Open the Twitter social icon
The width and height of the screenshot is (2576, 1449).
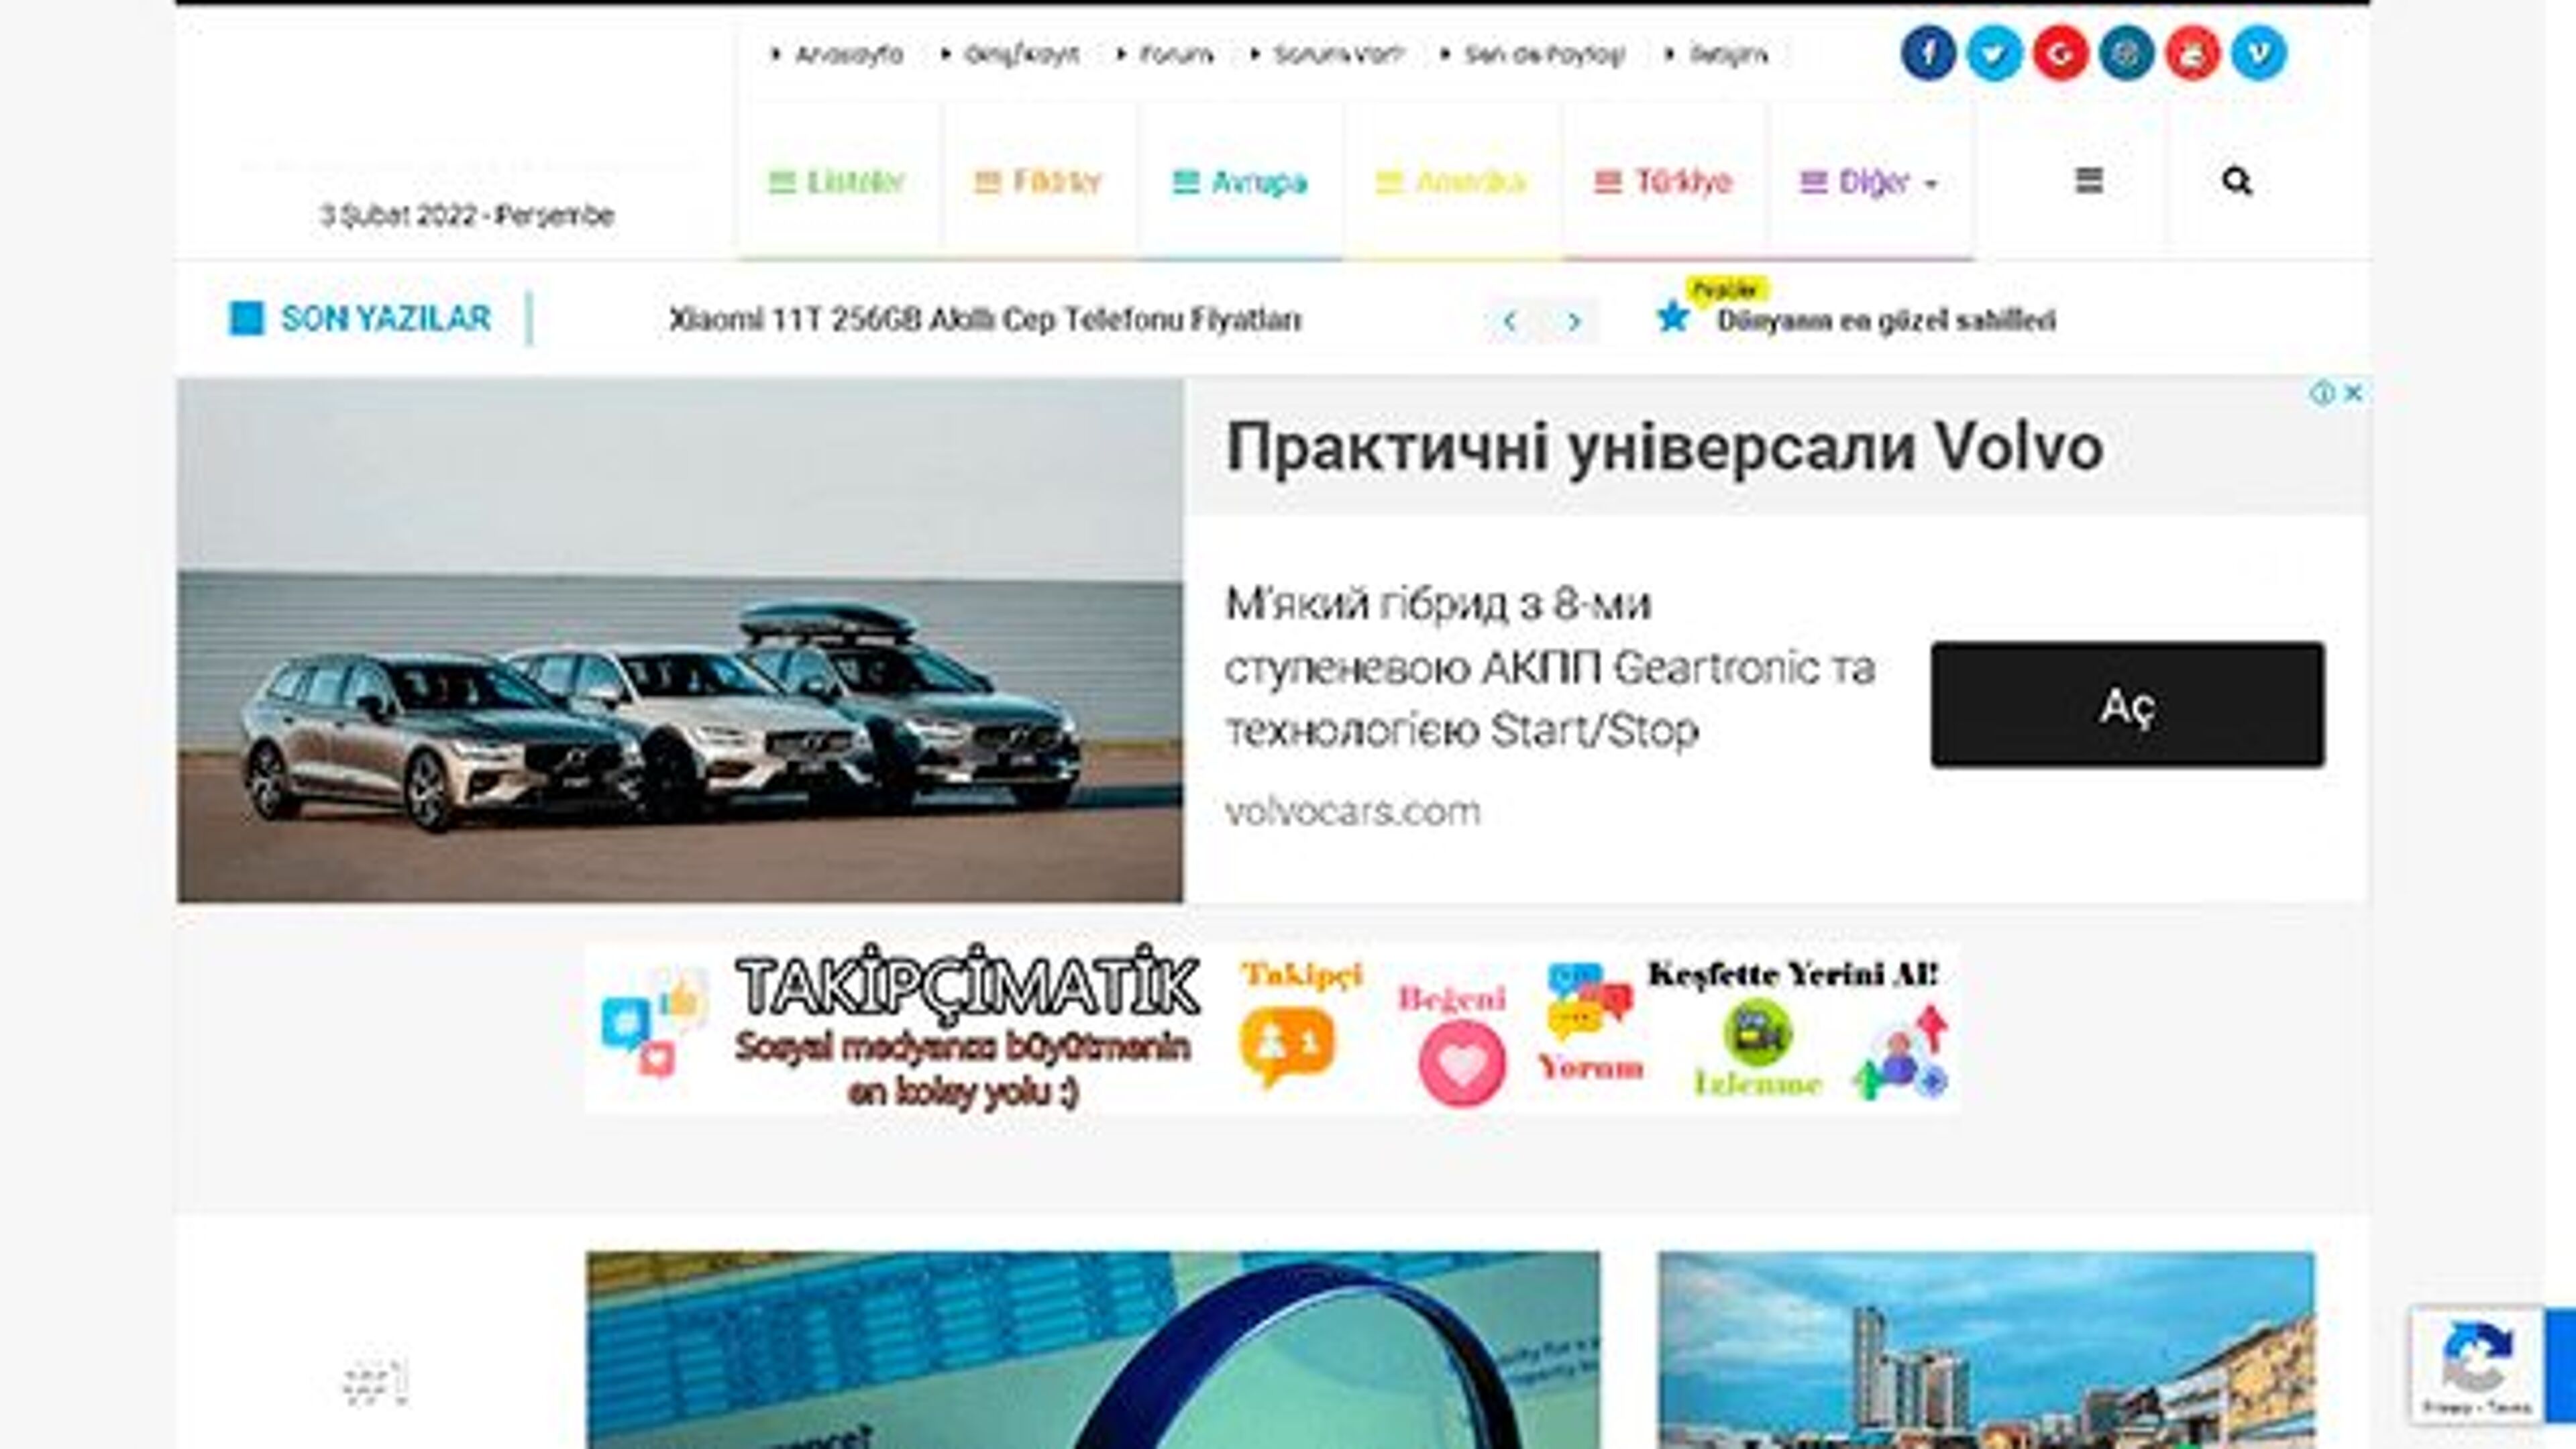coord(1994,53)
